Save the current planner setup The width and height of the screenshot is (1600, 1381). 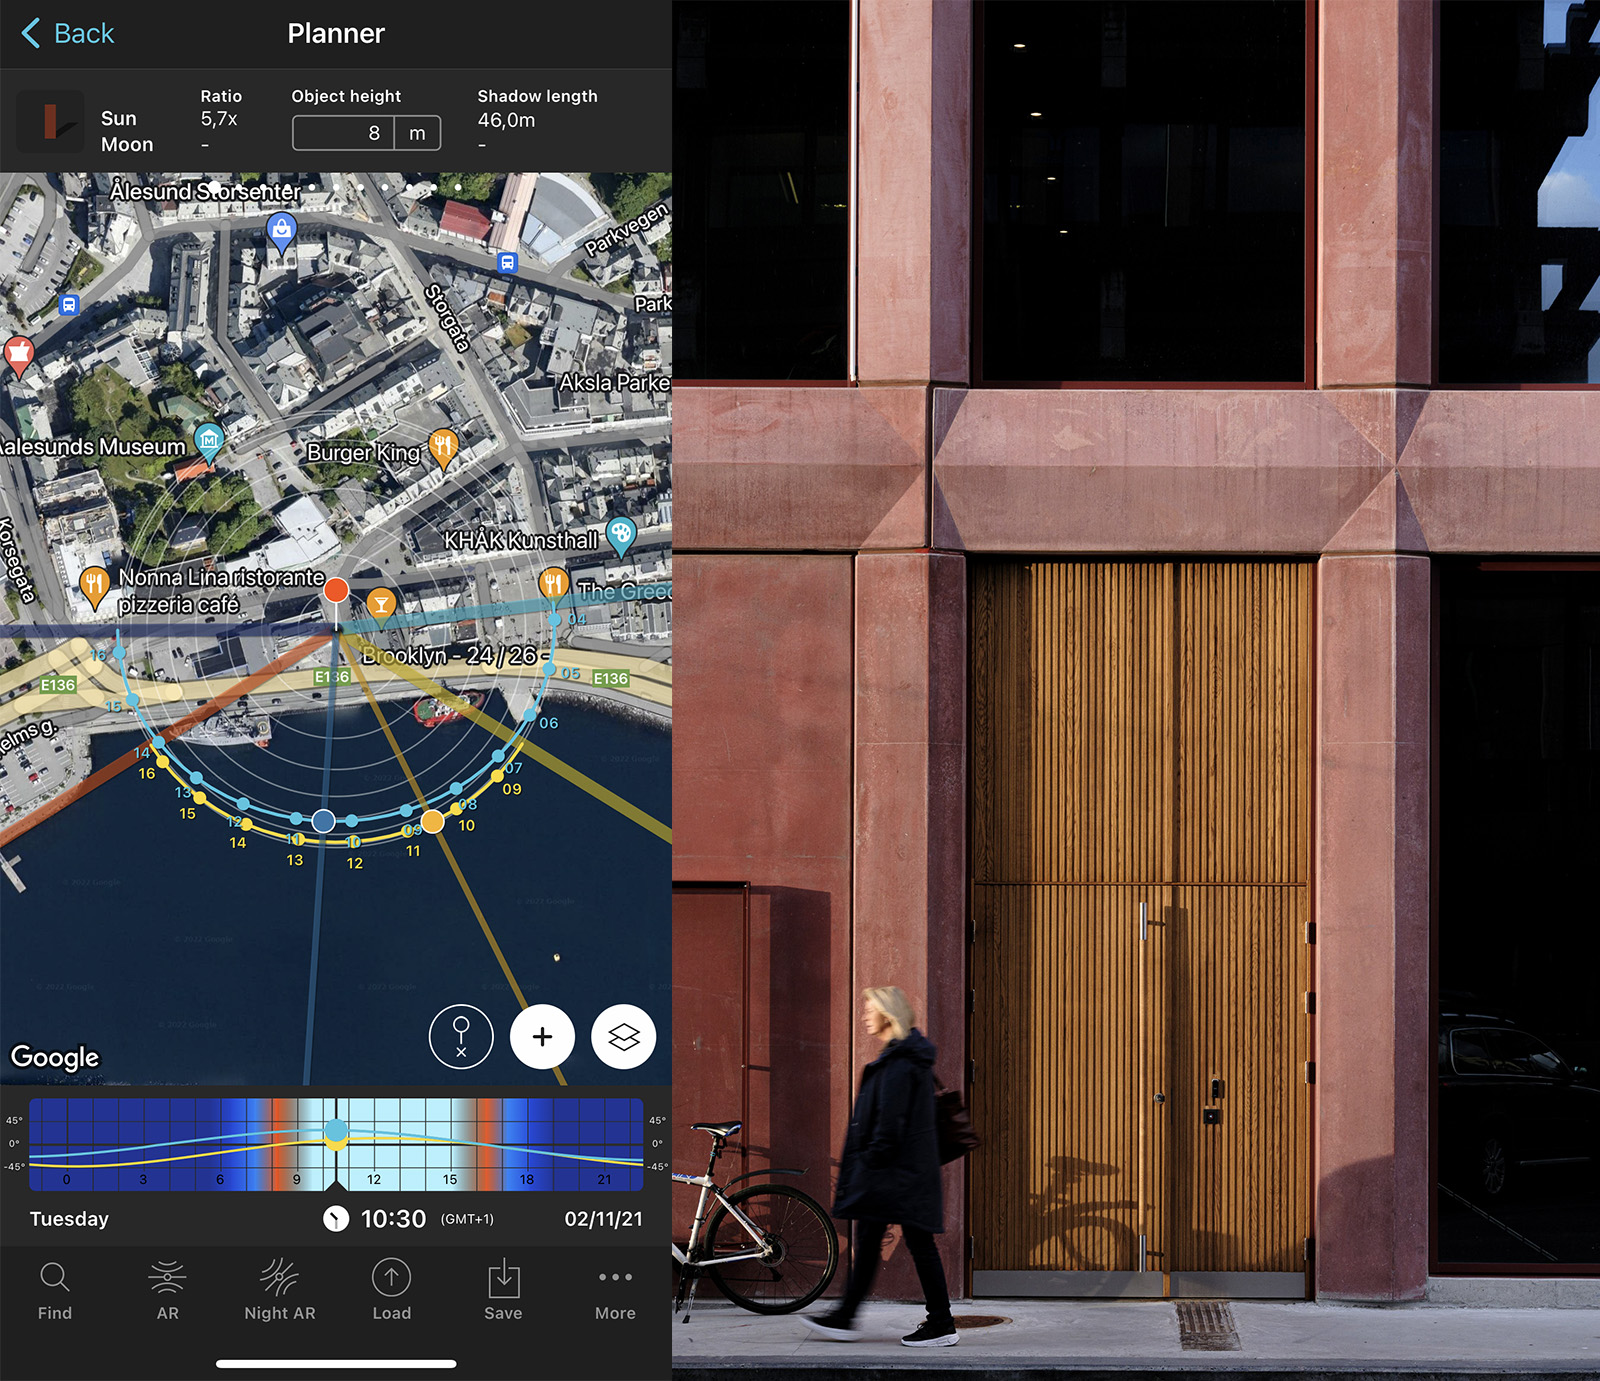pos(503,1290)
